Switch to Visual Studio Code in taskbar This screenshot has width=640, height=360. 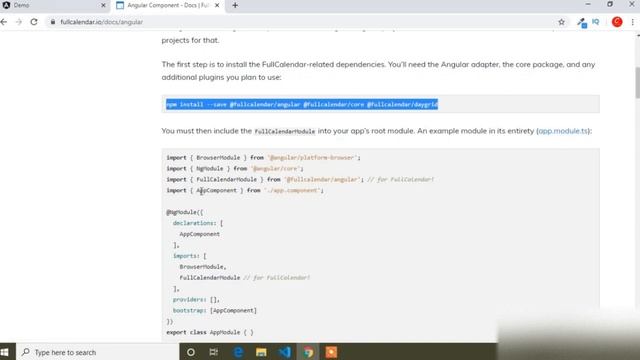pyautogui.click(x=285, y=352)
